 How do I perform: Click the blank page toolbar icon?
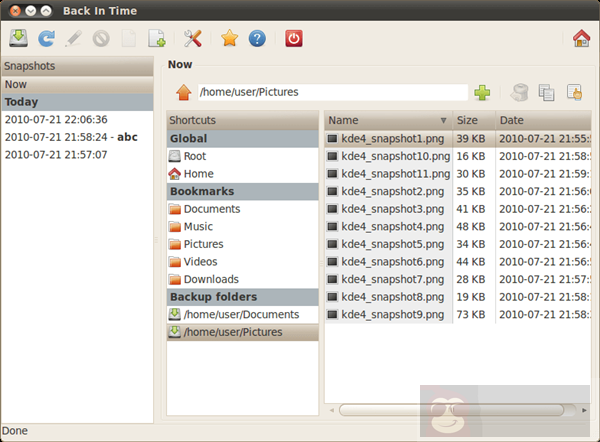[129, 38]
